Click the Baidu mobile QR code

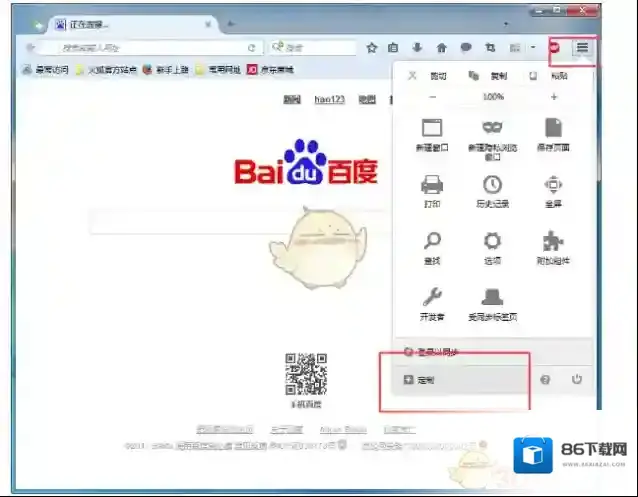pyautogui.click(x=306, y=374)
